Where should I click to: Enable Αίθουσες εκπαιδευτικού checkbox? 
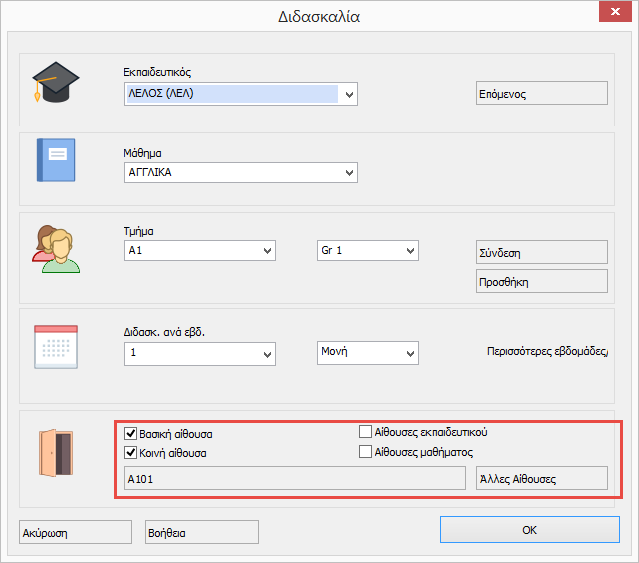(x=366, y=432)
